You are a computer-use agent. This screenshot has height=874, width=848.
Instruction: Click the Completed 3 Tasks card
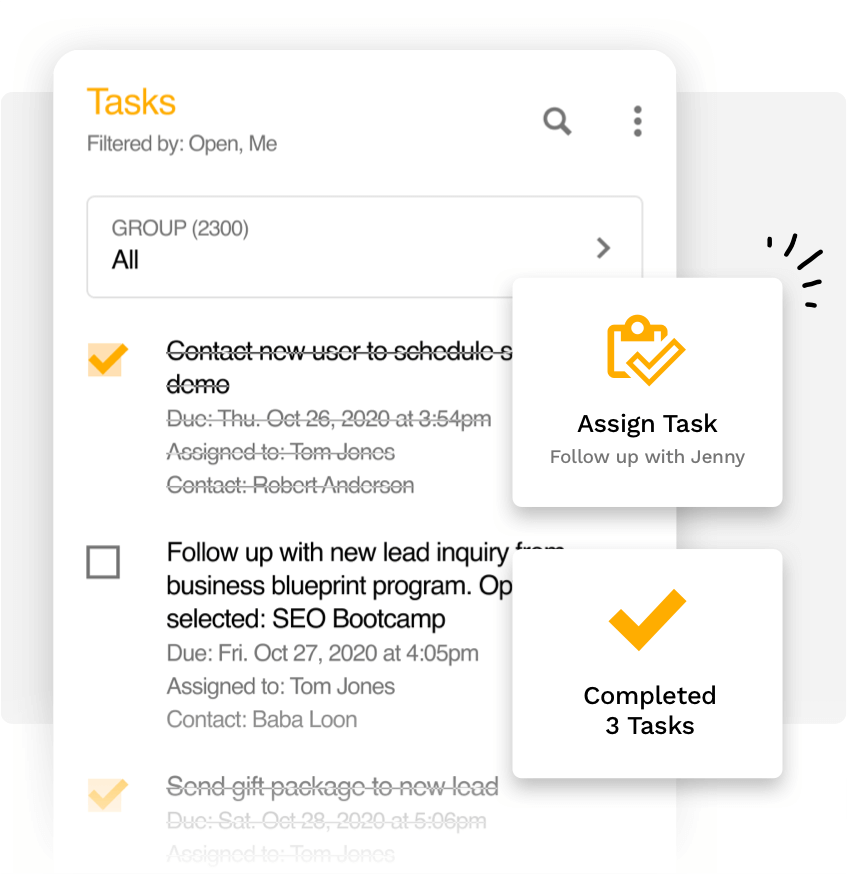pos(646,662)
